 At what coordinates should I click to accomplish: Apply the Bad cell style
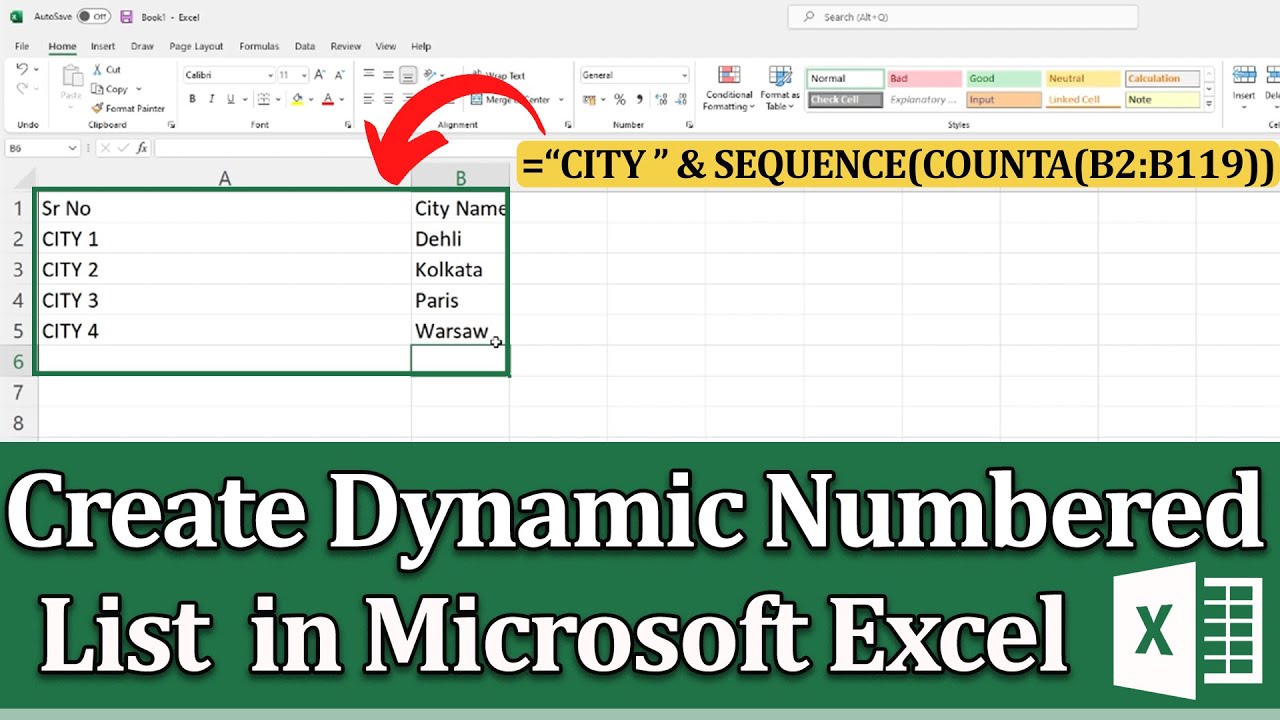pos(924,78)
